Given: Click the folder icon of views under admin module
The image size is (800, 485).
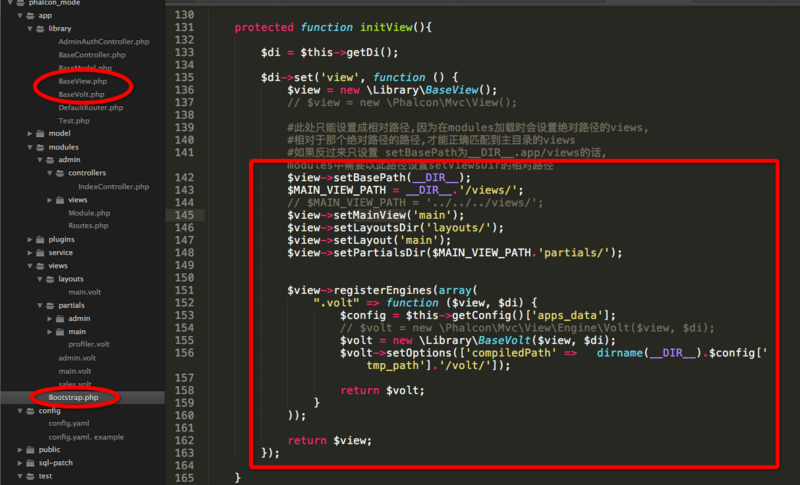Looking at the screenshot, I should (60, 200).
